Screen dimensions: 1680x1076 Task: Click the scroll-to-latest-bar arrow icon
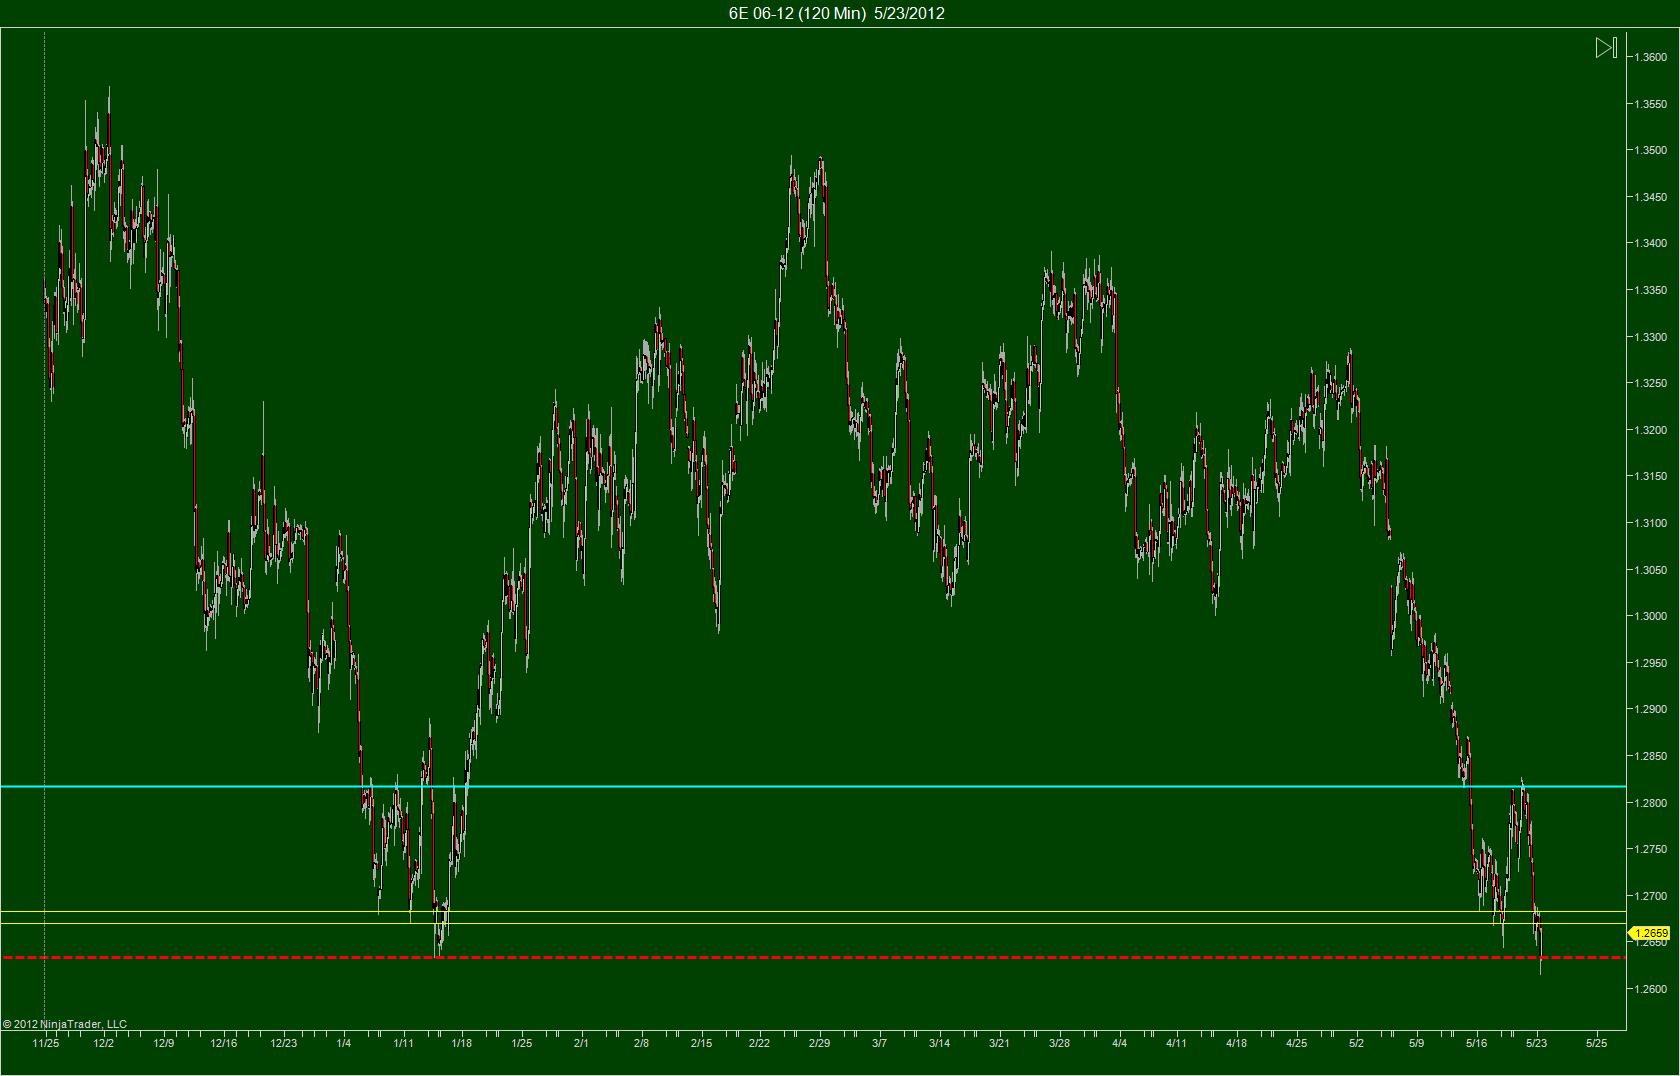pyautogui.click(x=1605, y=48)
